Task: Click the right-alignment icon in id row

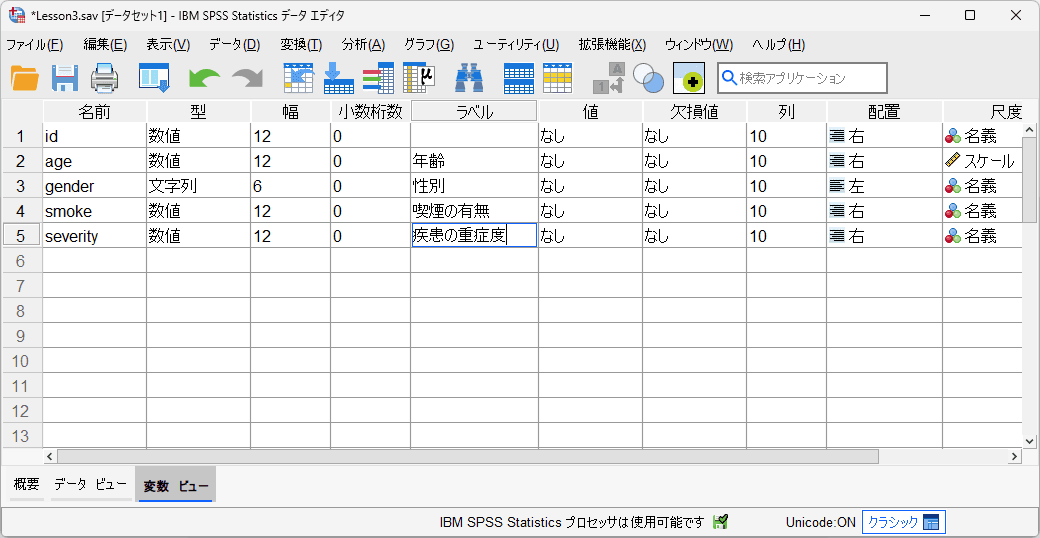Action: 836,136
